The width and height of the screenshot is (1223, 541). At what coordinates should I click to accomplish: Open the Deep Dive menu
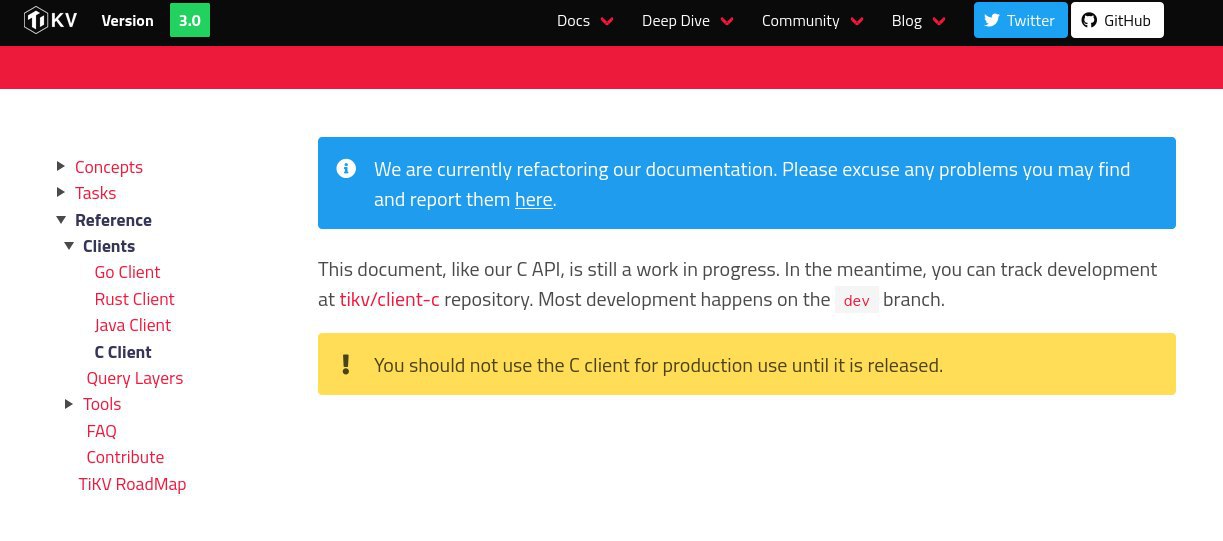point(687,20)
